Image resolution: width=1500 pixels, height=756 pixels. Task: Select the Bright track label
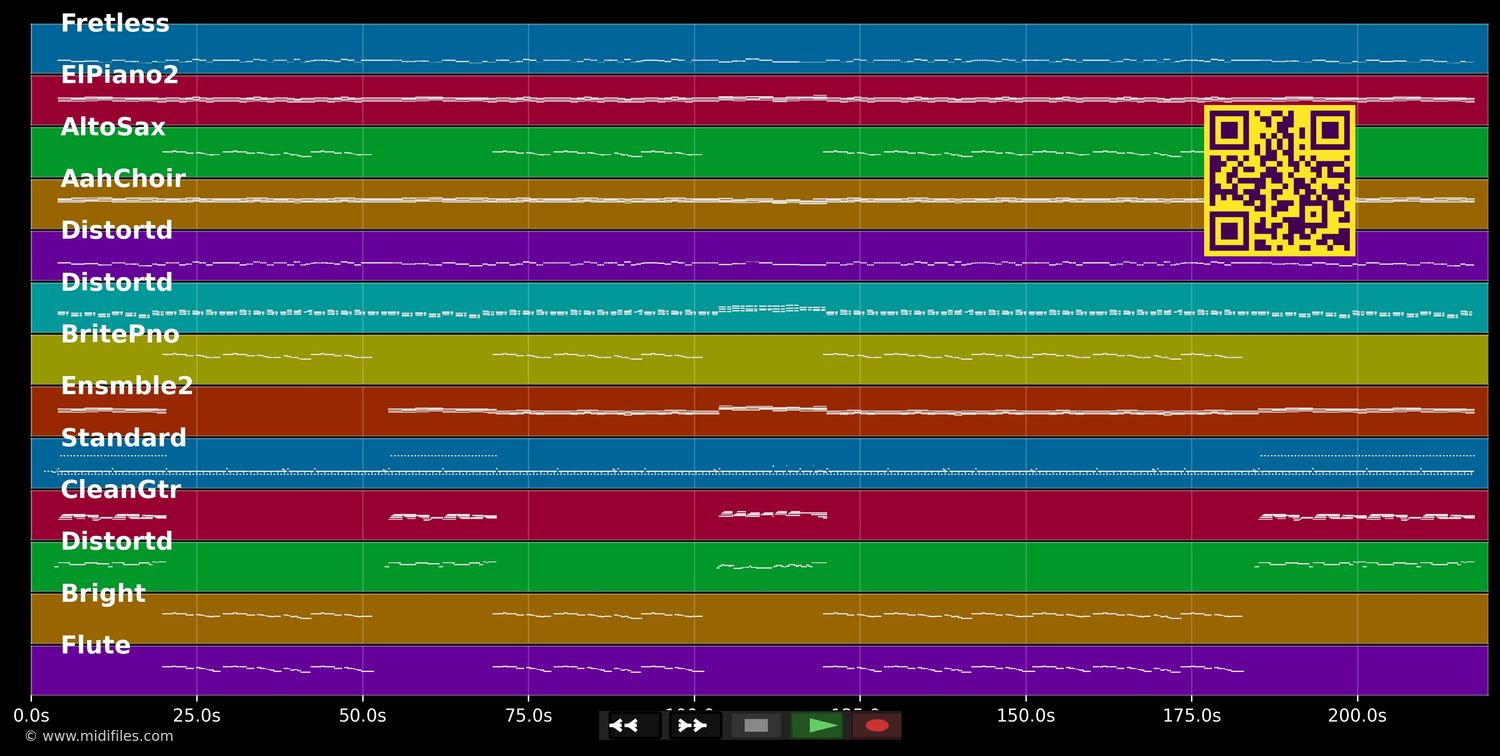click(103, 594)
